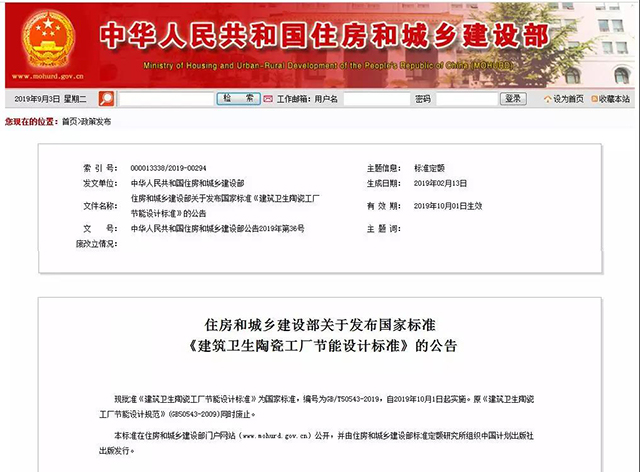Click the 发文单位 label
This screenshot has width=640, height=472.
click(100, 183)
